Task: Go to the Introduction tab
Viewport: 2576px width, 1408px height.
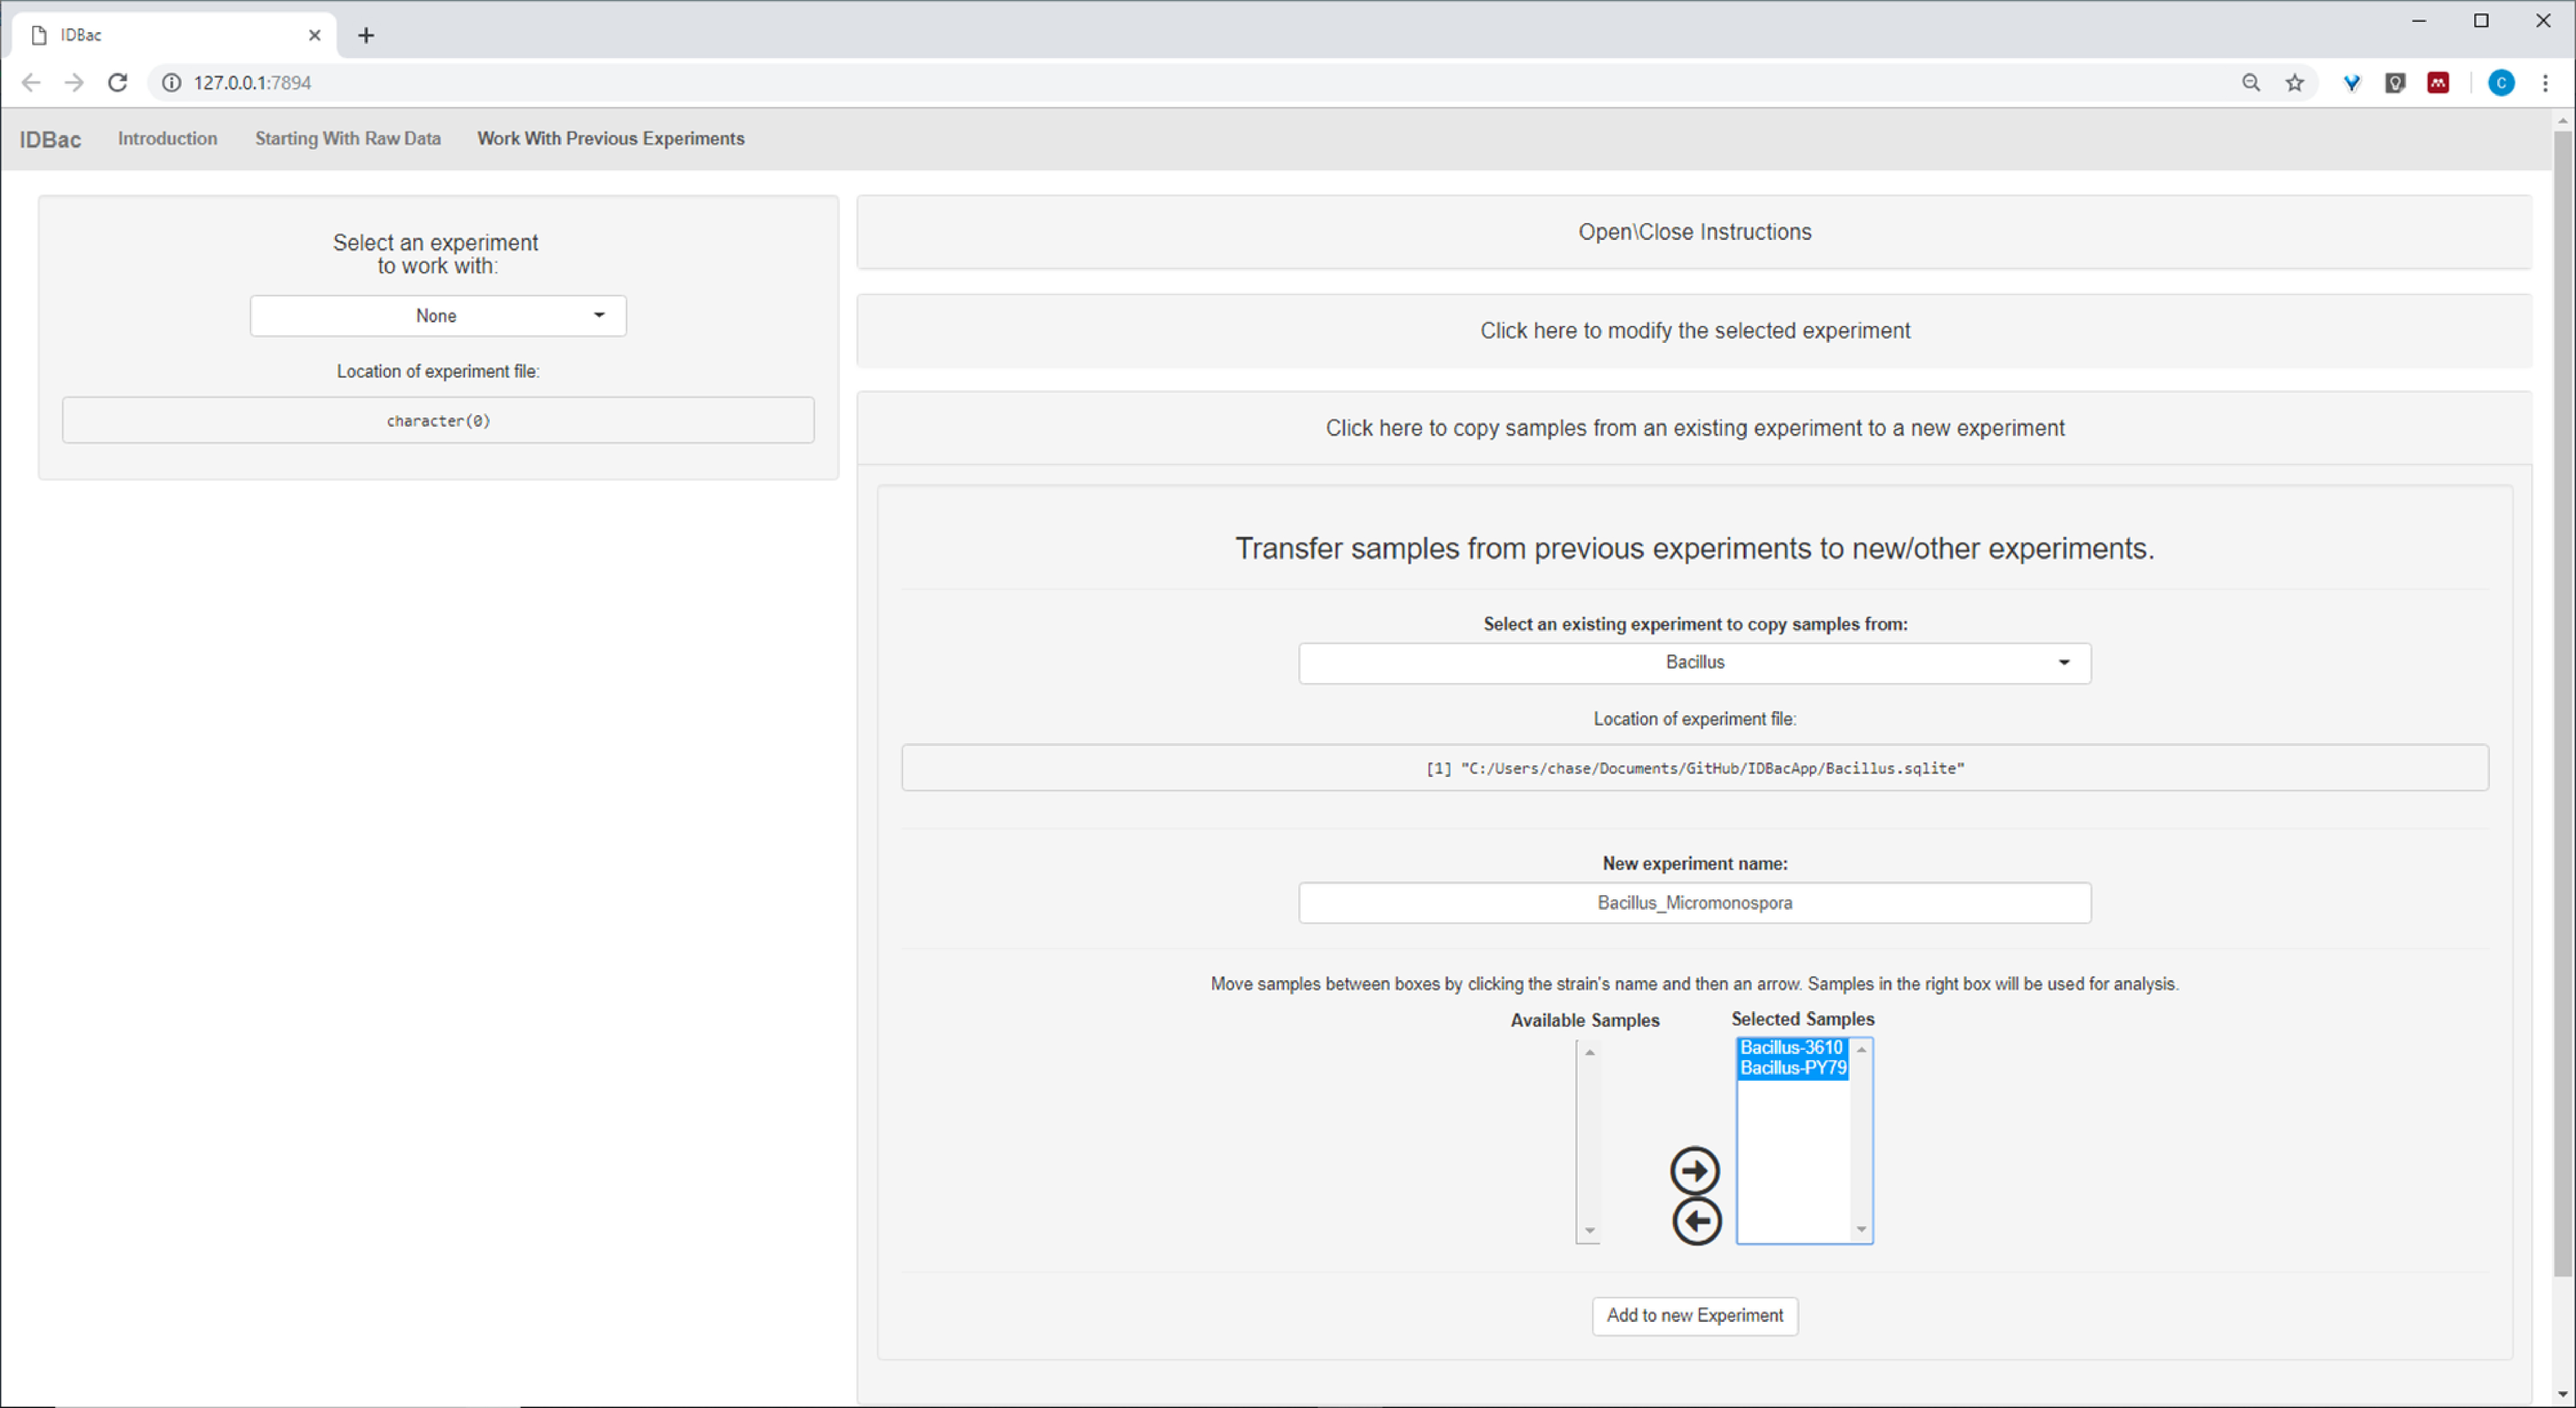Action: tap(167, 139)
